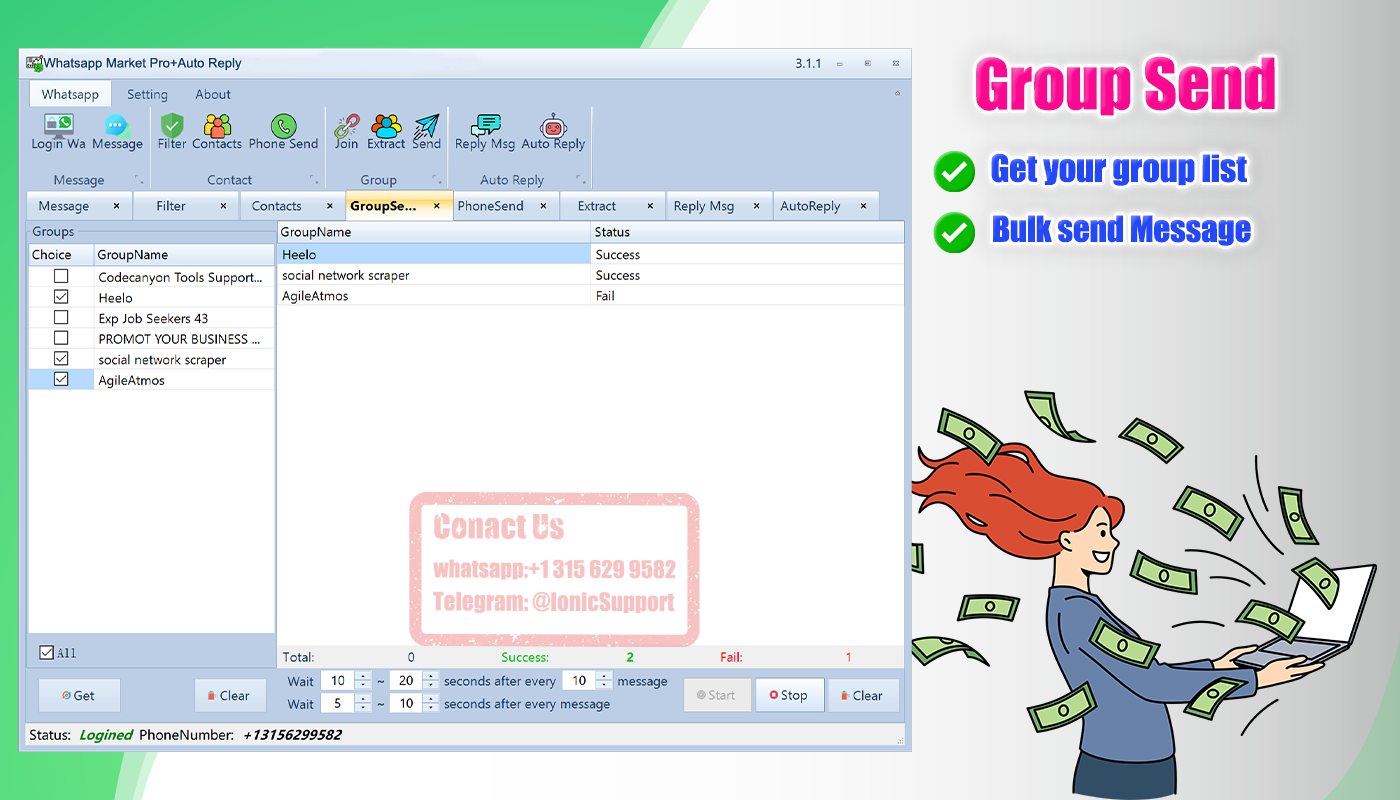
Task: Launch the Phone Send tool
Action: coord(283,132)
